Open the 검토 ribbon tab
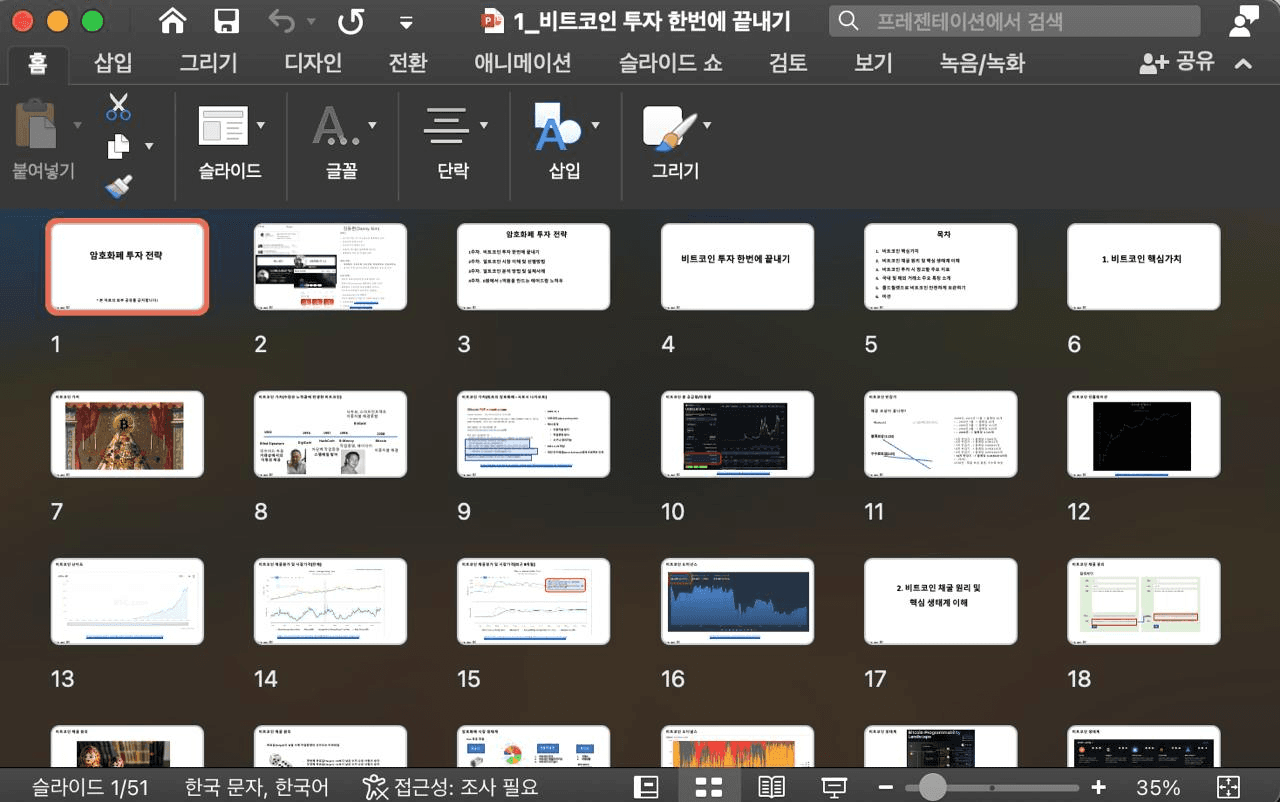Screen dimensions: 1280x802 788,63
